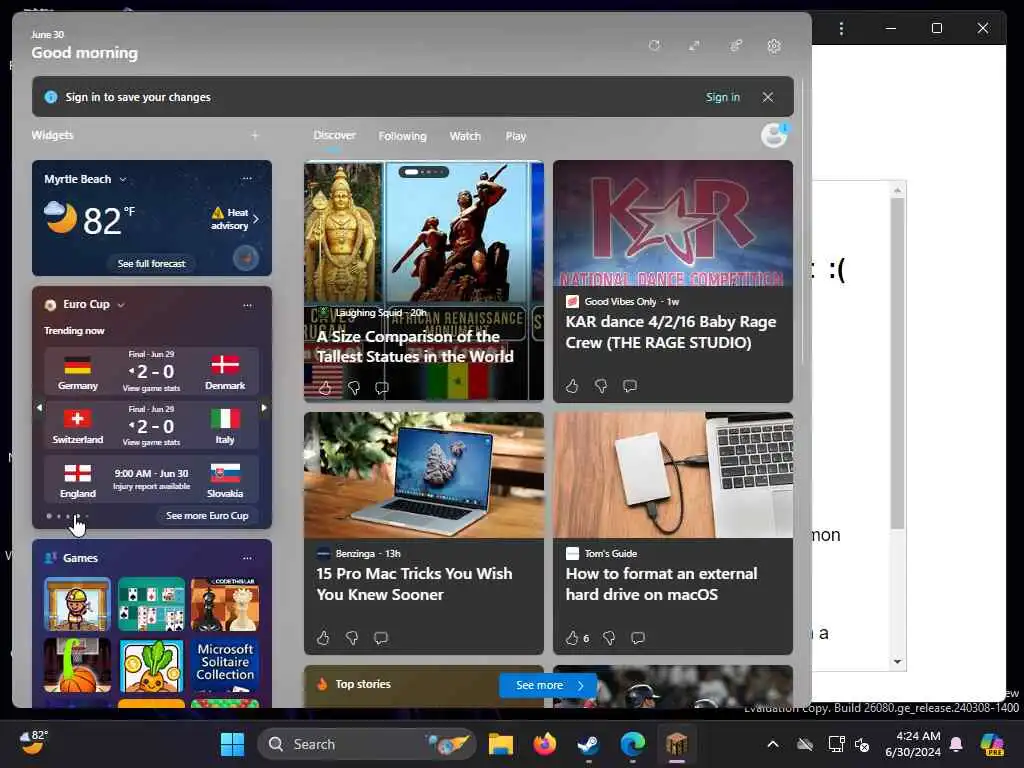View game stats for Switzerland vs Italy

[151, 442]
